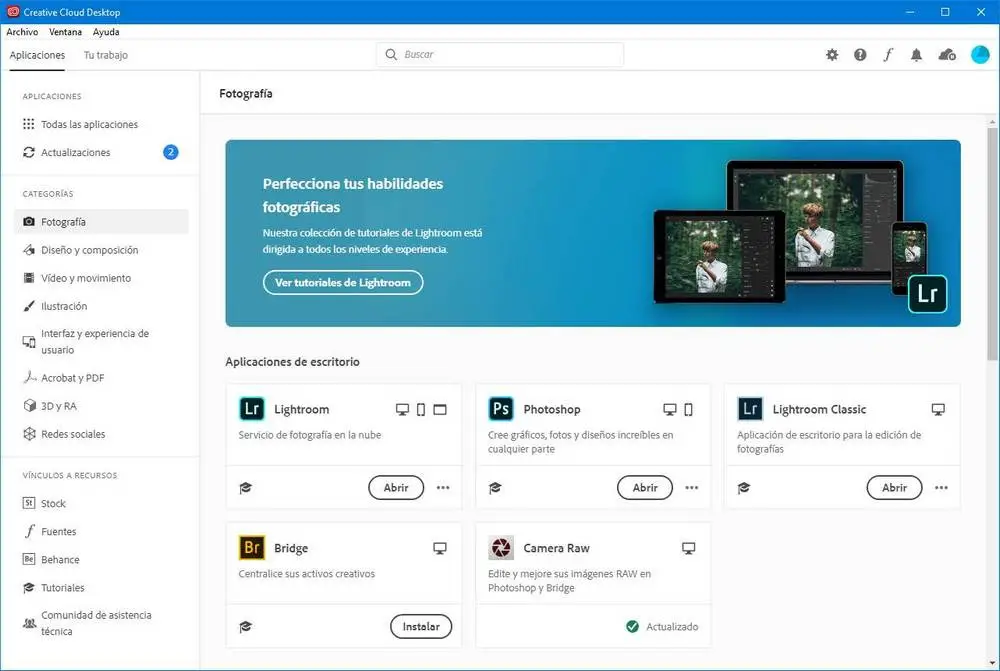Click the help question mark icon
The image size is (1000, 671).
tap(860, 55)
